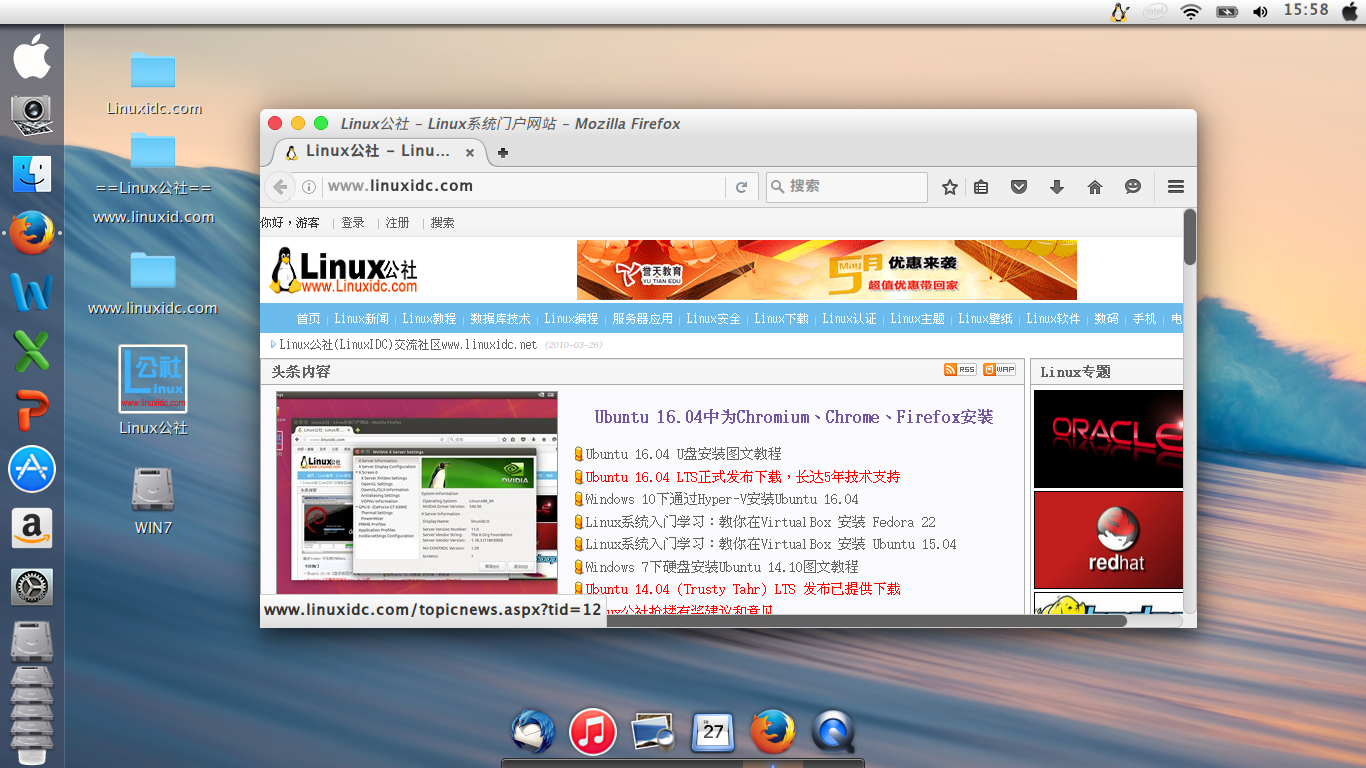Show site information for linuxidc.com
Screen dimensions: 1366x768
tap(310, 186)
